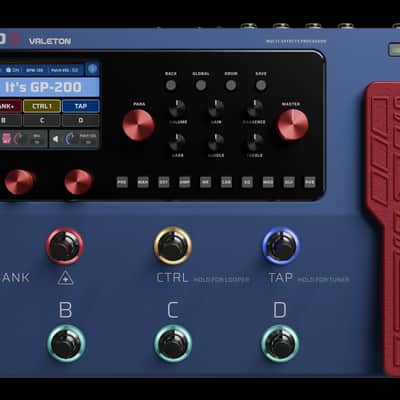400x400 pixels.
Task: Tap the SAVE button
Action: [x=261, y=85]
